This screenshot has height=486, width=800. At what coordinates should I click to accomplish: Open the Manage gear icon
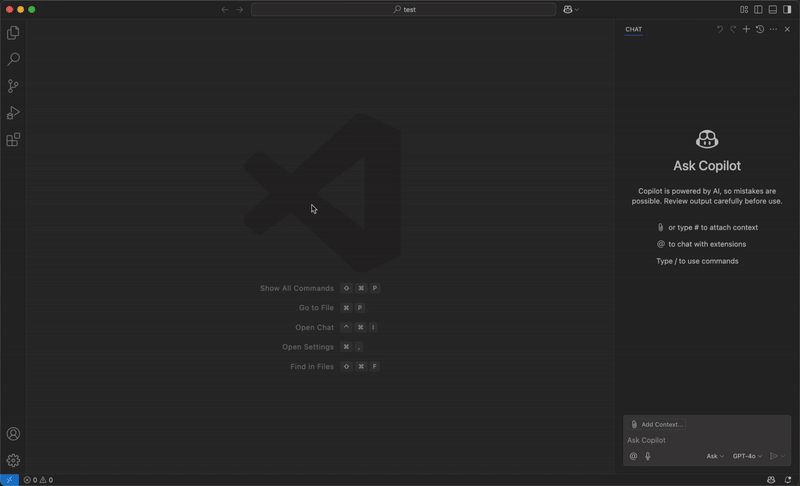[13, 460]
